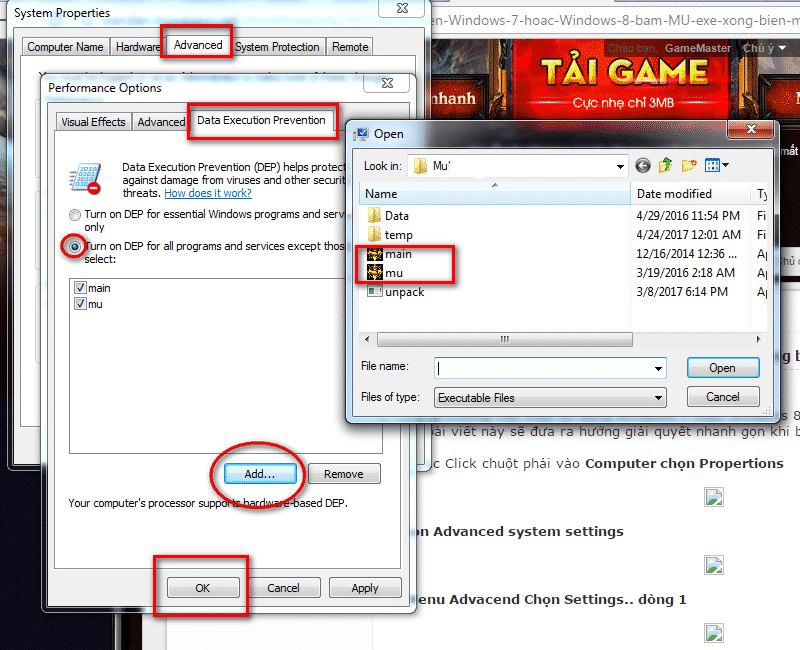Click the Create New Folder icon
The height and width of the screenshot is (650, 800).
click(x=688, y=165)
